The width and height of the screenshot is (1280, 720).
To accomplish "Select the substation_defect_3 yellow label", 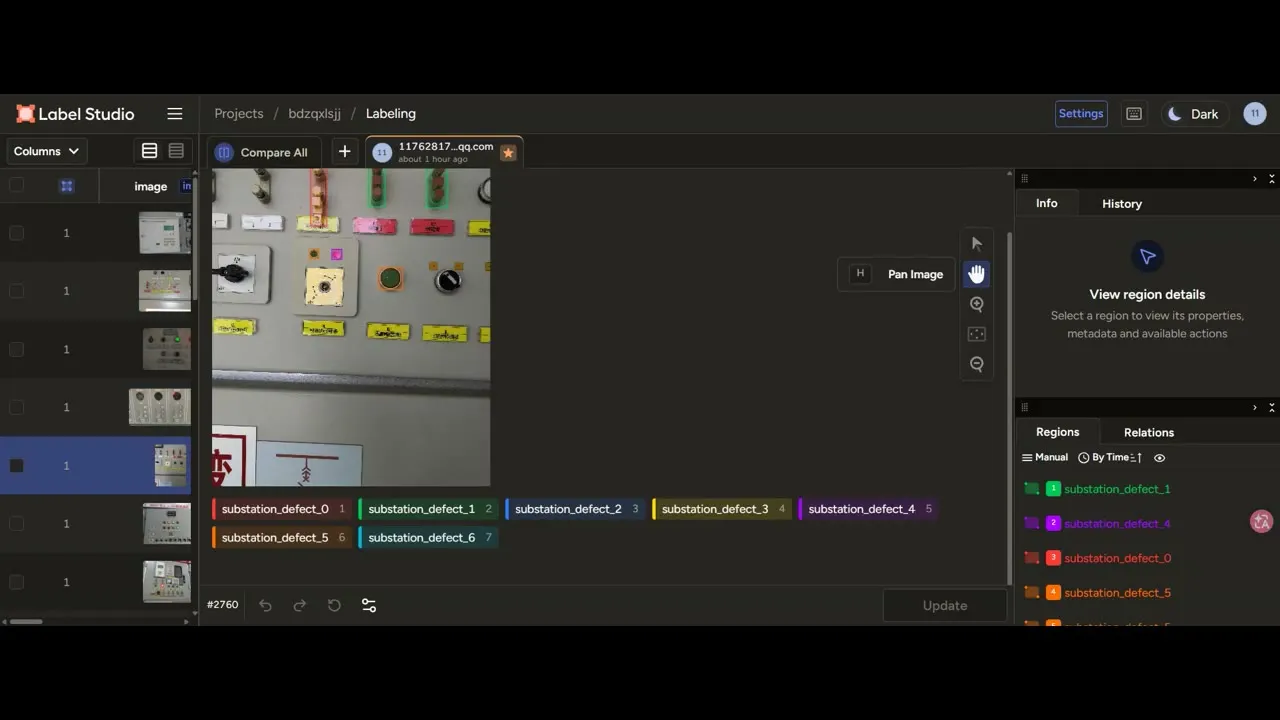I will tap(722, 509).
